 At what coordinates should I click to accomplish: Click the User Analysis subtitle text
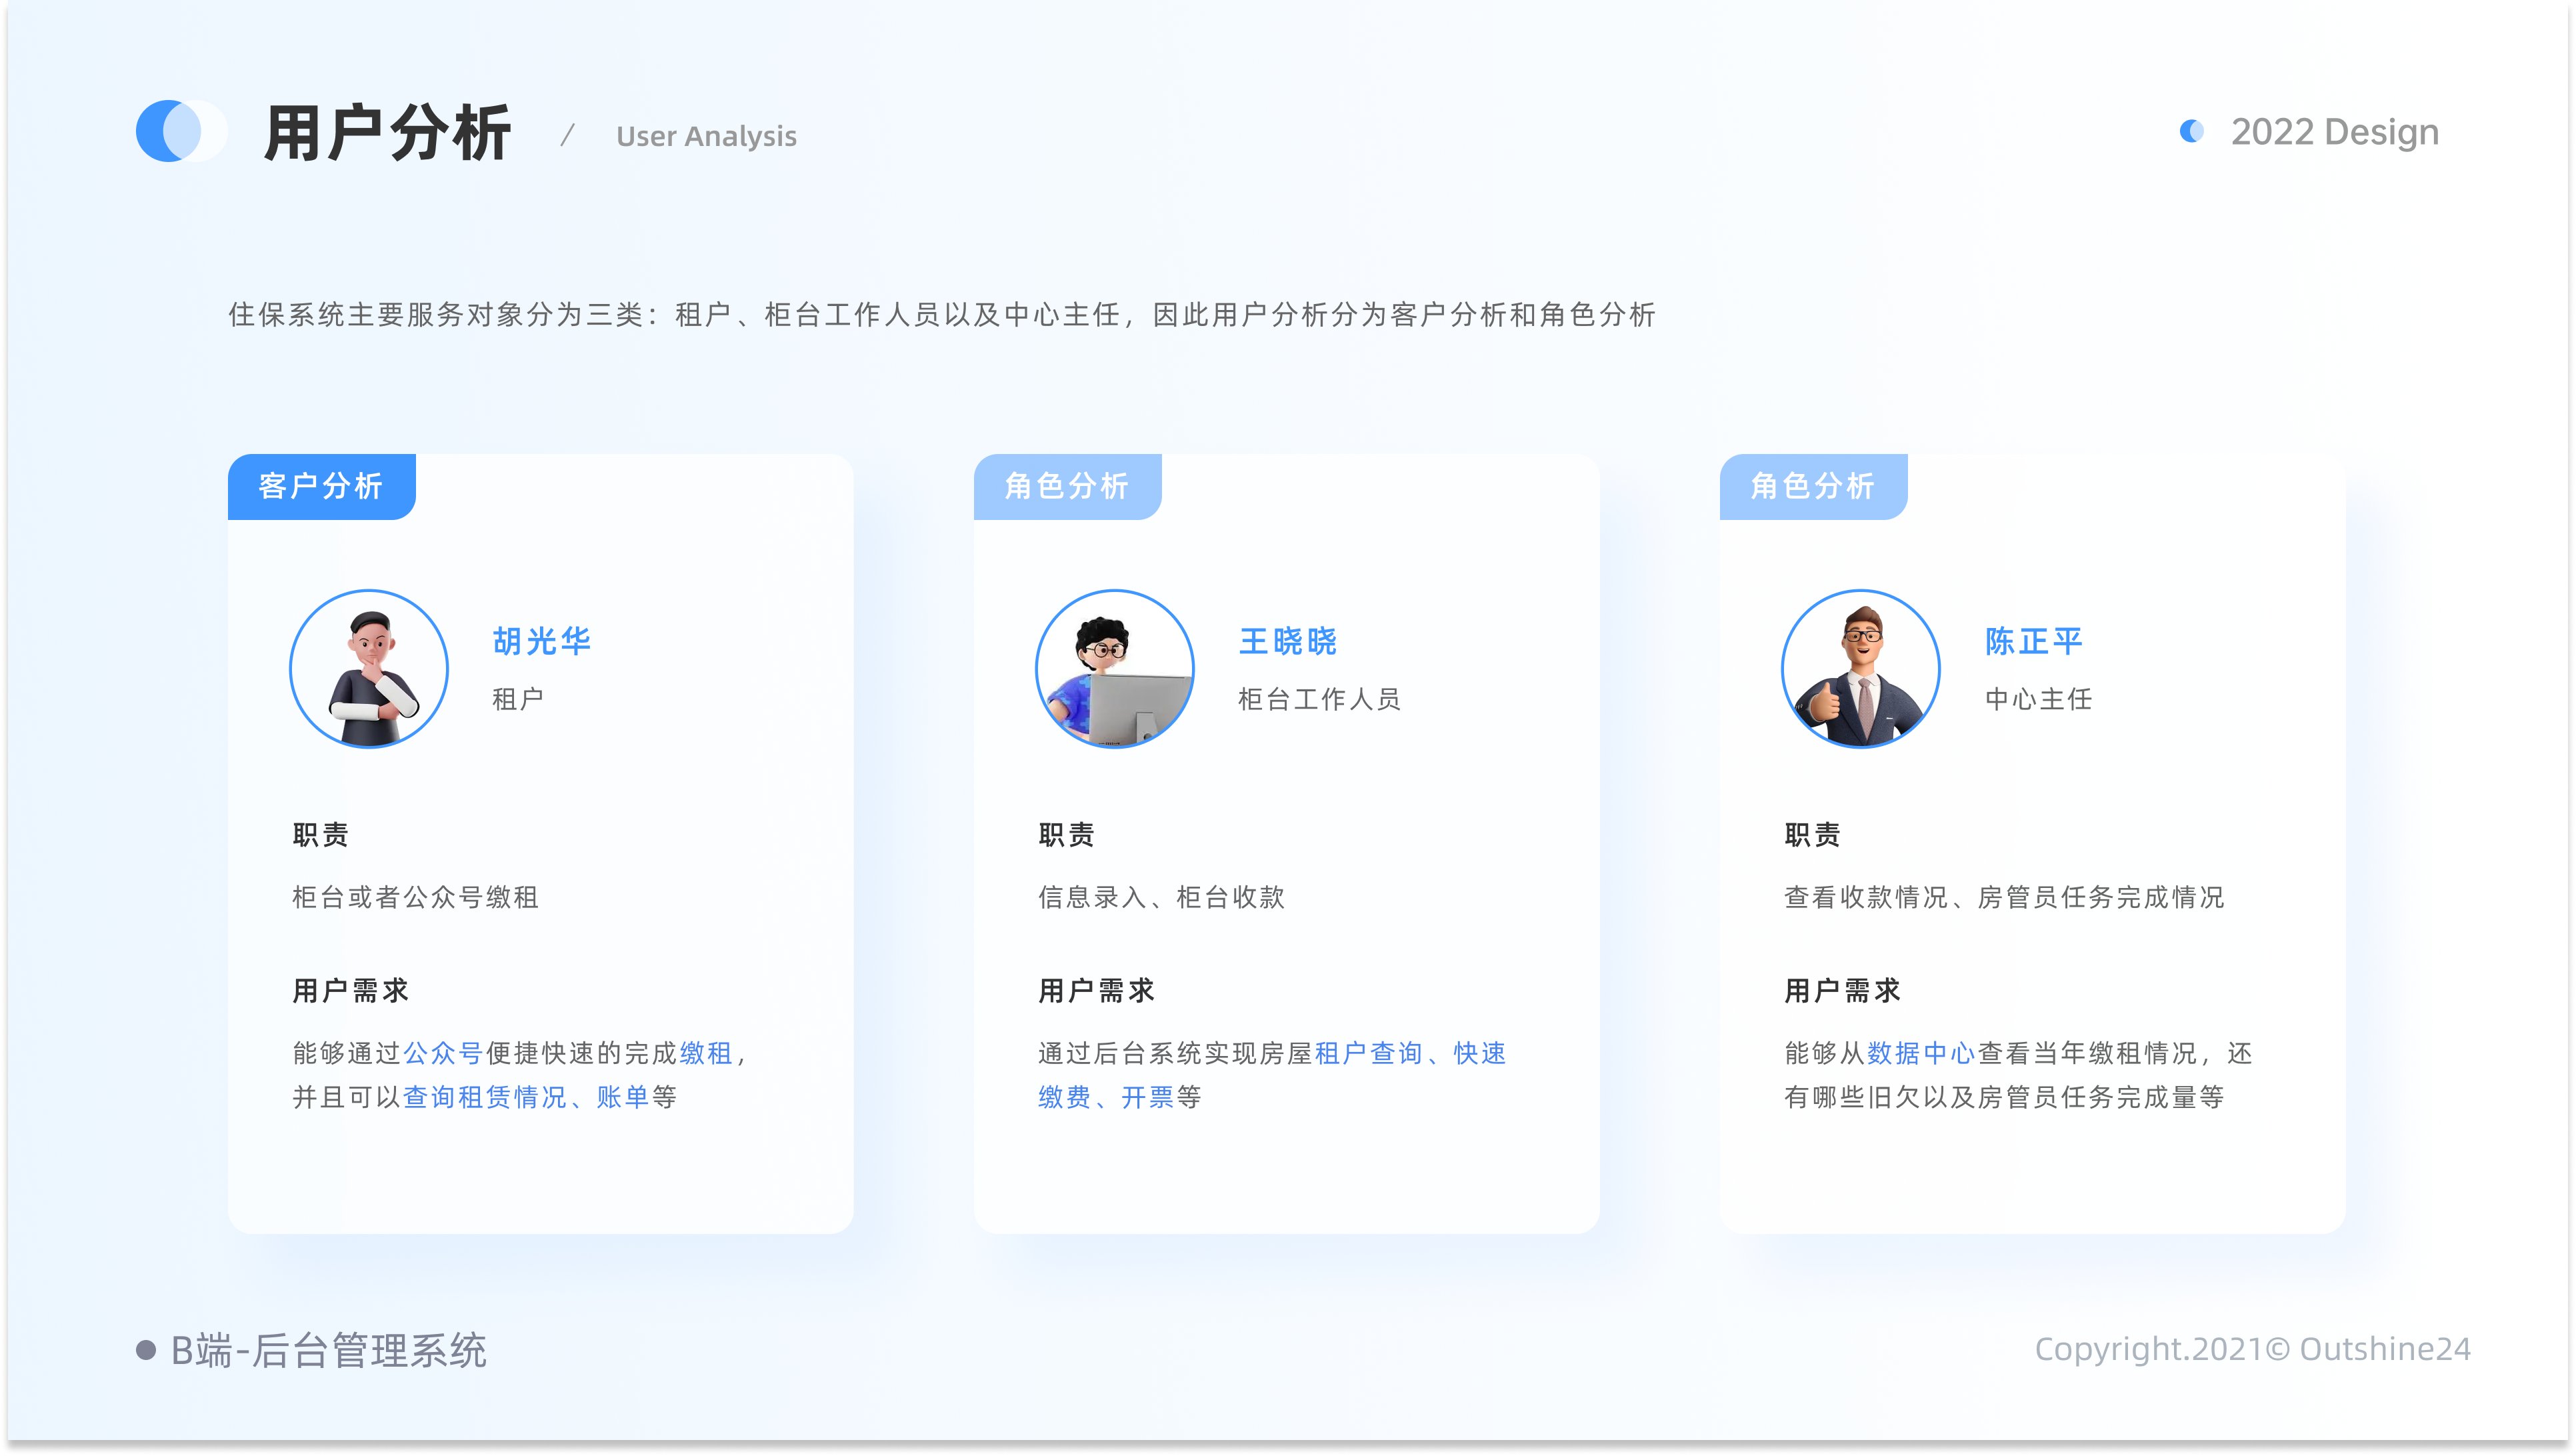705,136
